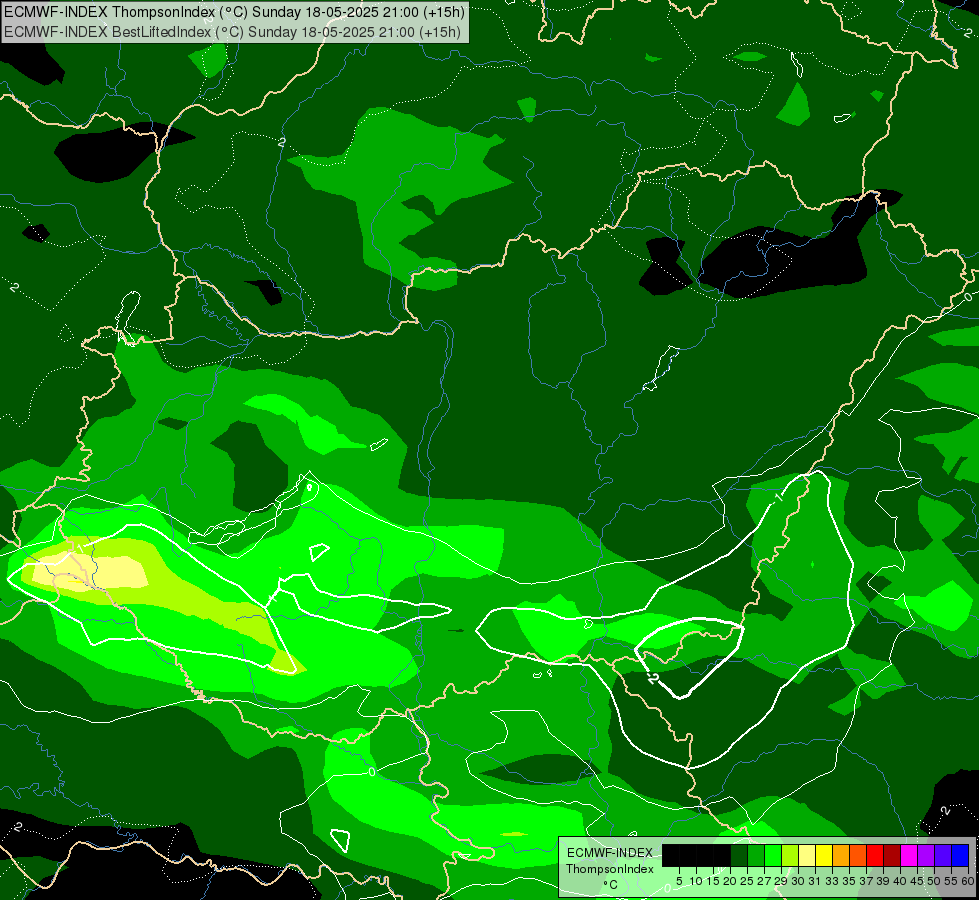The image size is (979, 900).
Task: Select the medium green 25–27 legend swatch
Action: [755, 855]
